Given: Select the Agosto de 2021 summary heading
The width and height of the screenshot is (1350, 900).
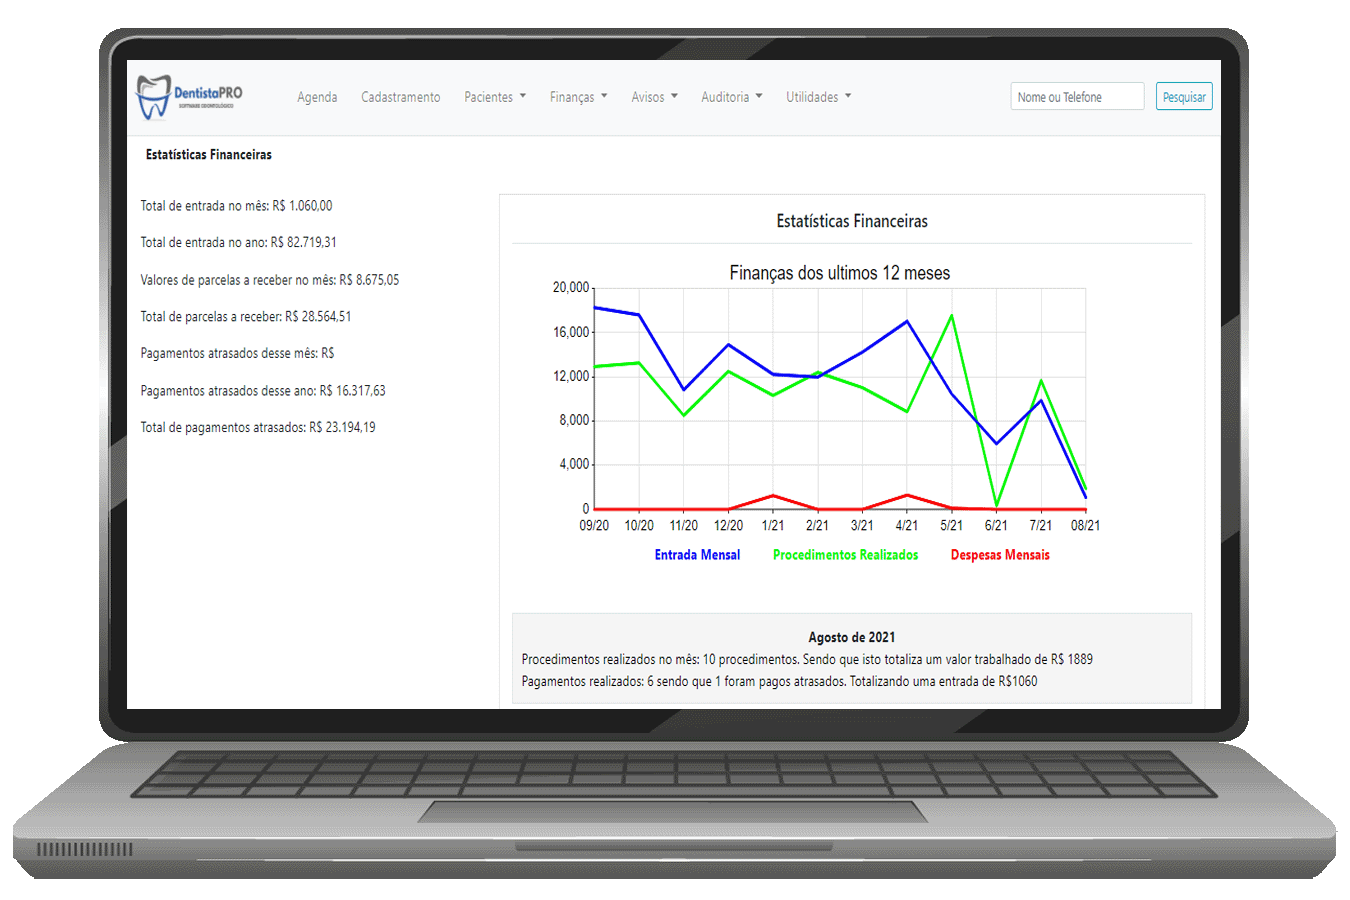Looking at the screenshot, I should coord(851,637).
